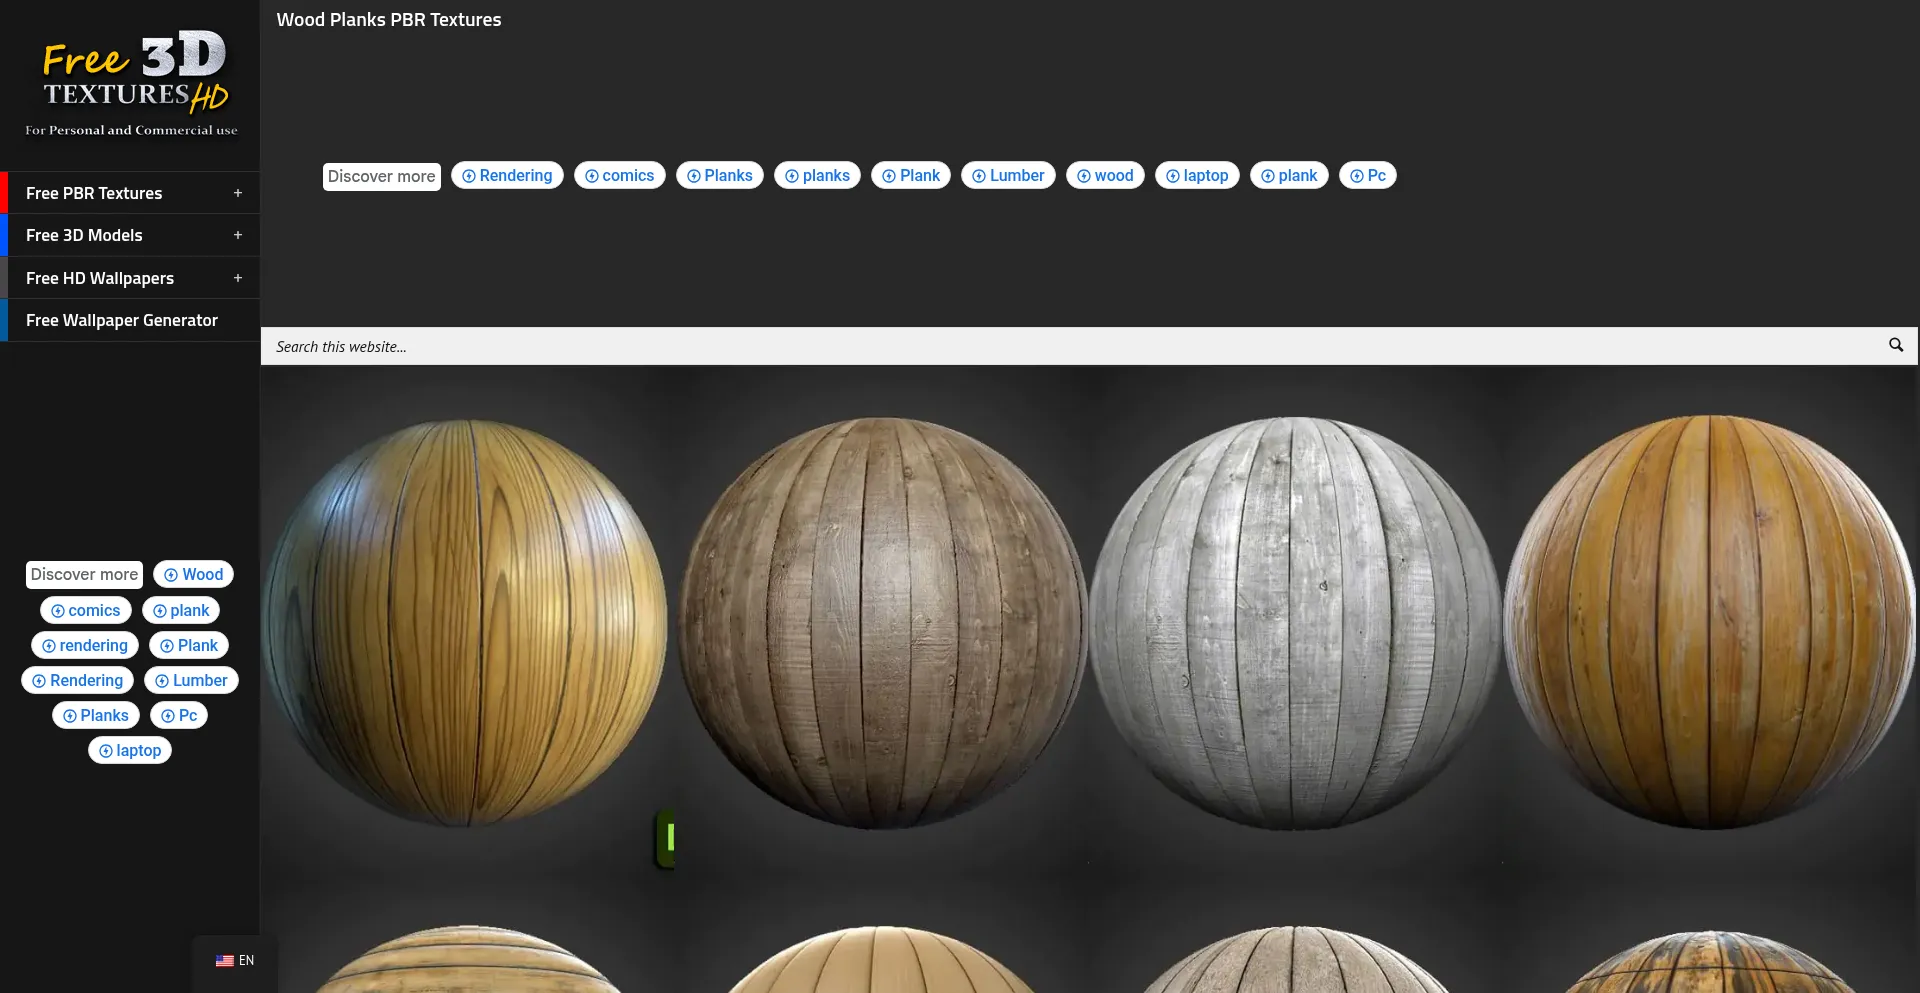Expand Free 3D Models plus toggle
This screenshot has height=993, width=1920.
[x=238, y=235]
